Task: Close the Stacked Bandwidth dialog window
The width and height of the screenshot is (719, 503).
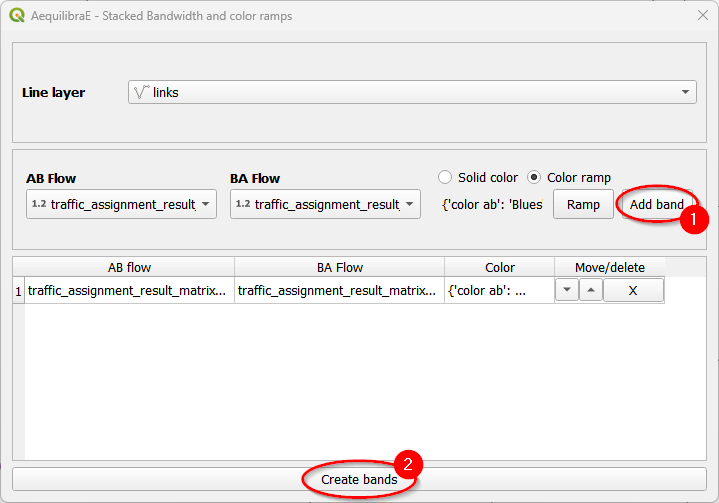Action: [x=702, y=16]
